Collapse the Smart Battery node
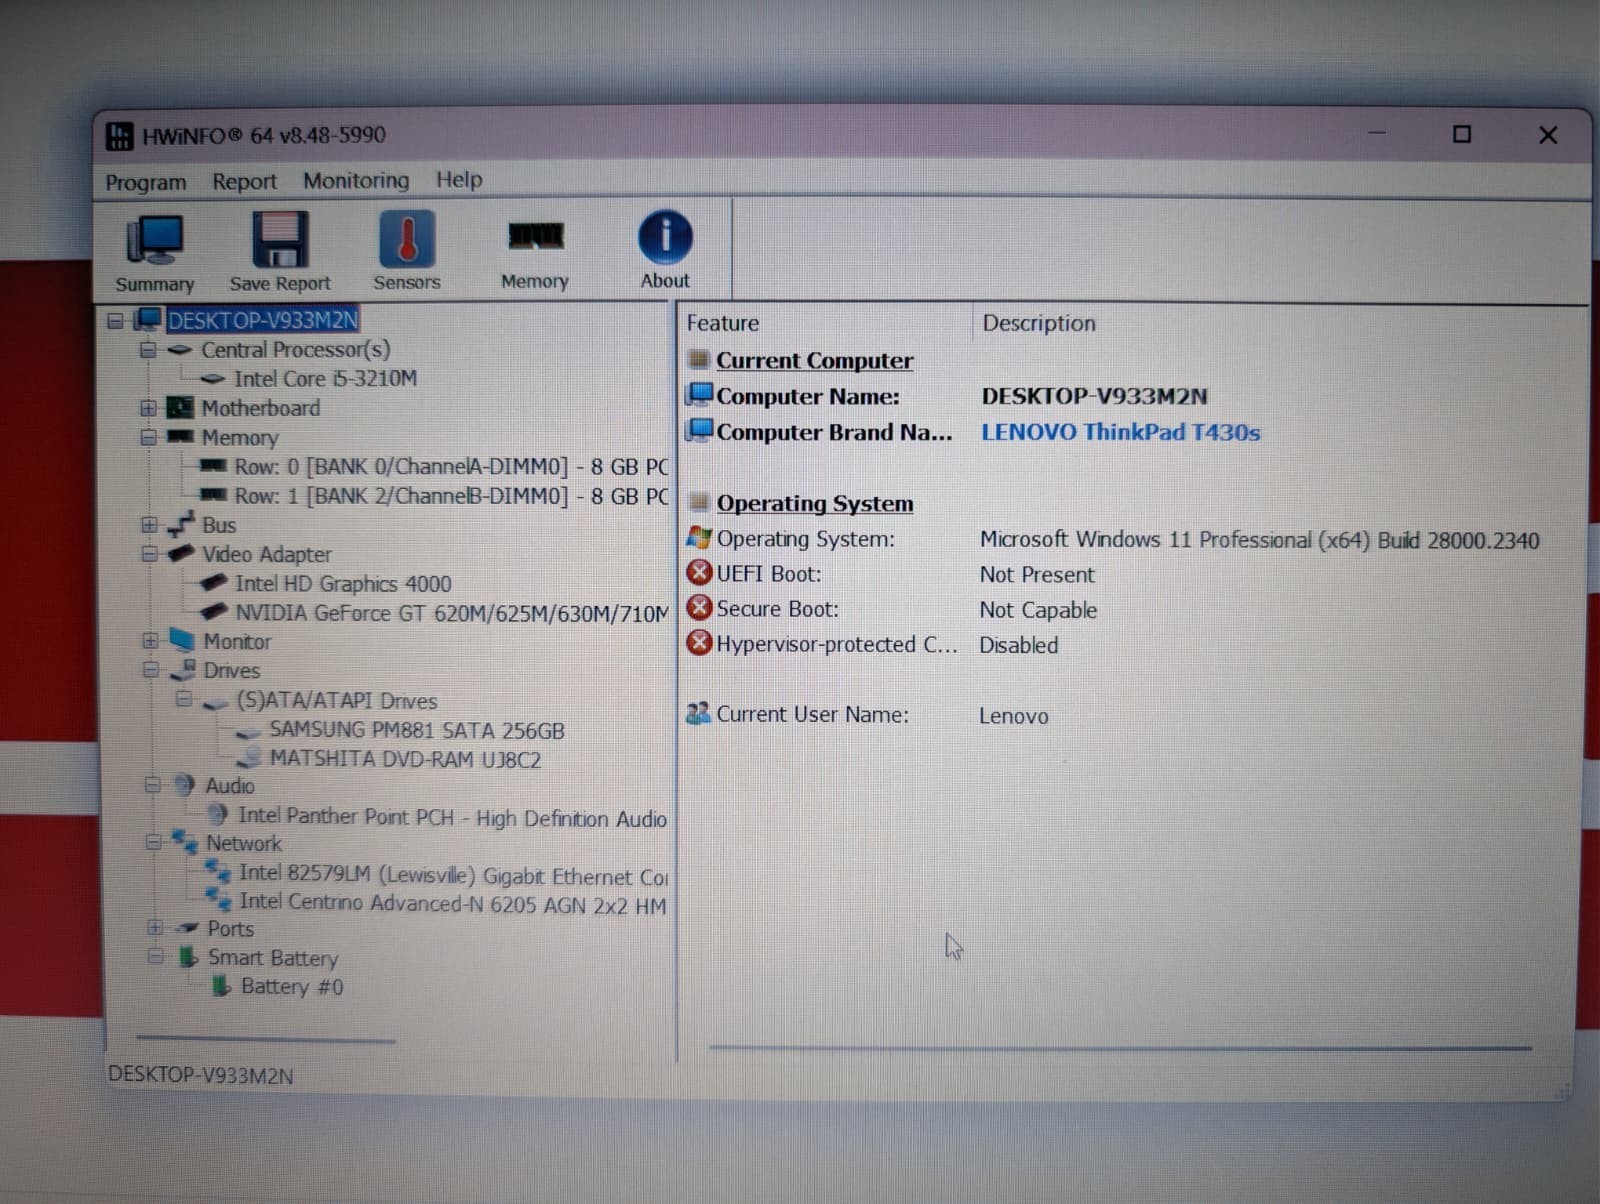Viewport: 1600px width, 1204px height. (155, 957)
